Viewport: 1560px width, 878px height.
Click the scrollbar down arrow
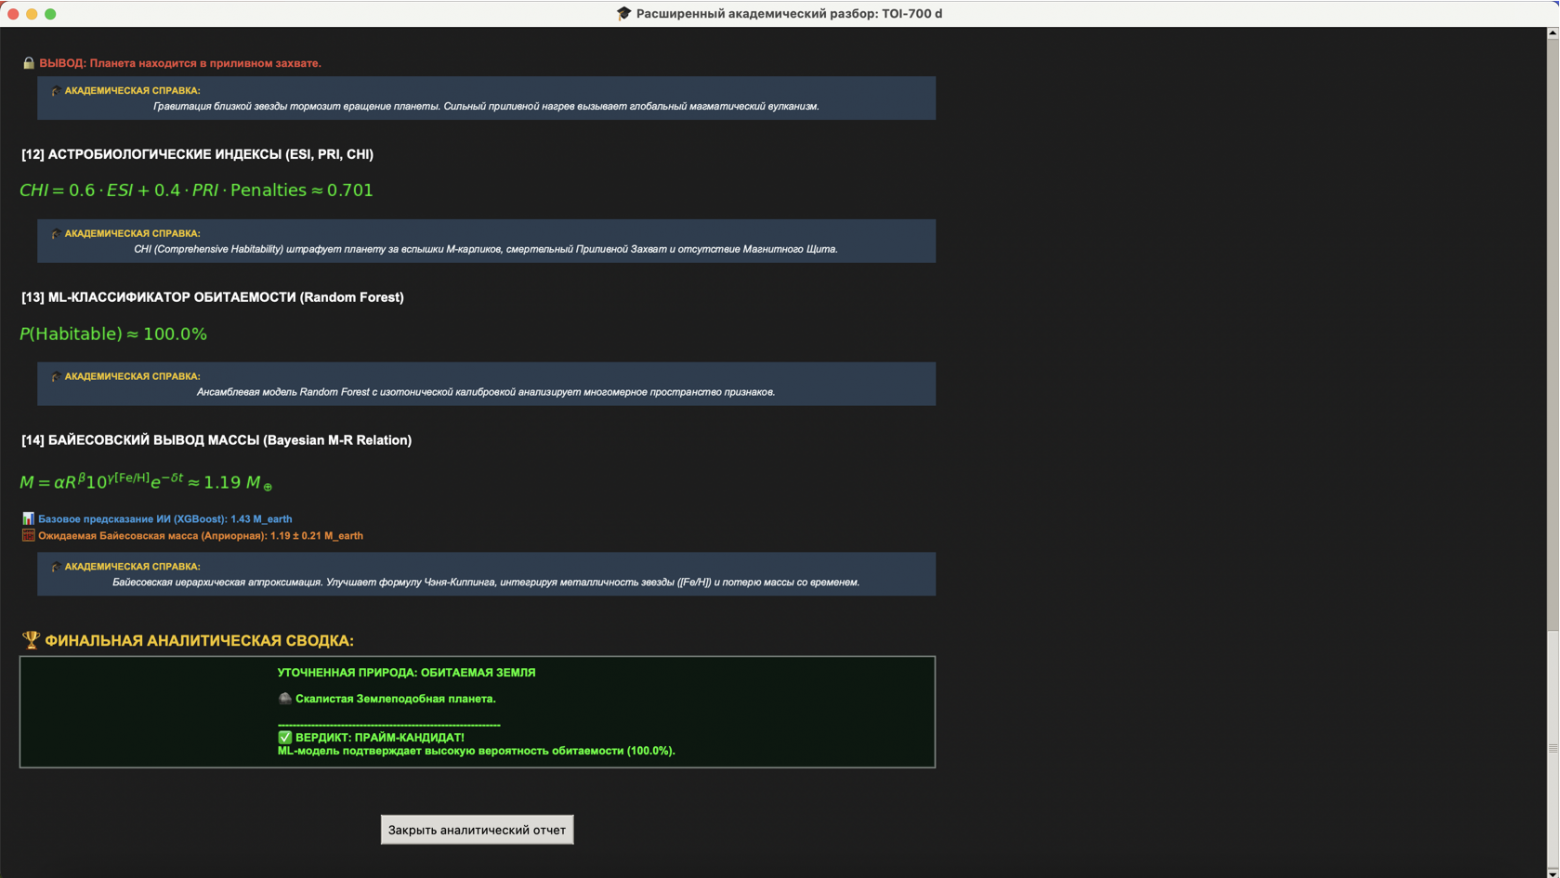click(1552, 873)
